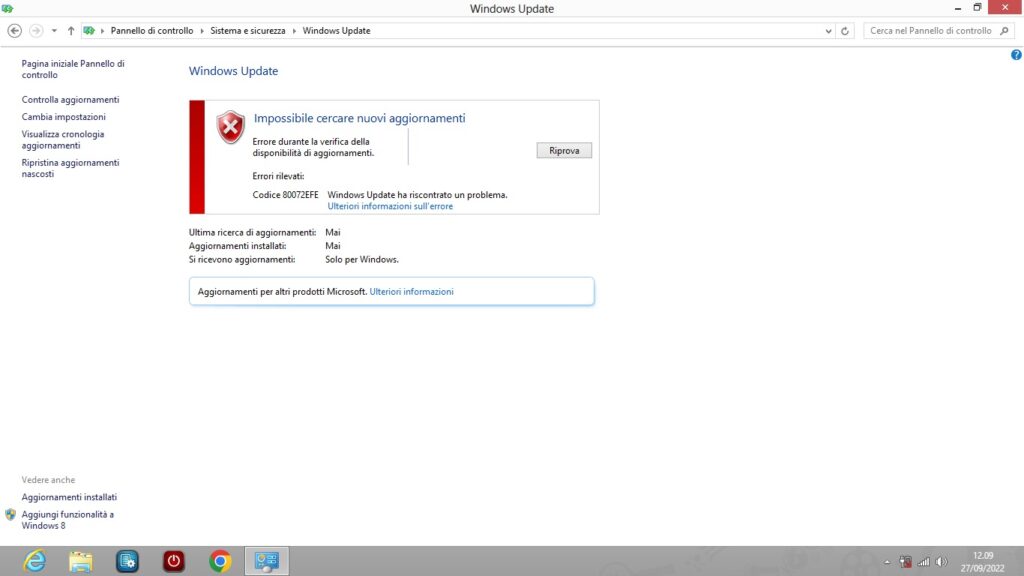
Task: Expand chevron after Sistema e sicurezza breadcrumb
Action: click(x=294, y=31)
